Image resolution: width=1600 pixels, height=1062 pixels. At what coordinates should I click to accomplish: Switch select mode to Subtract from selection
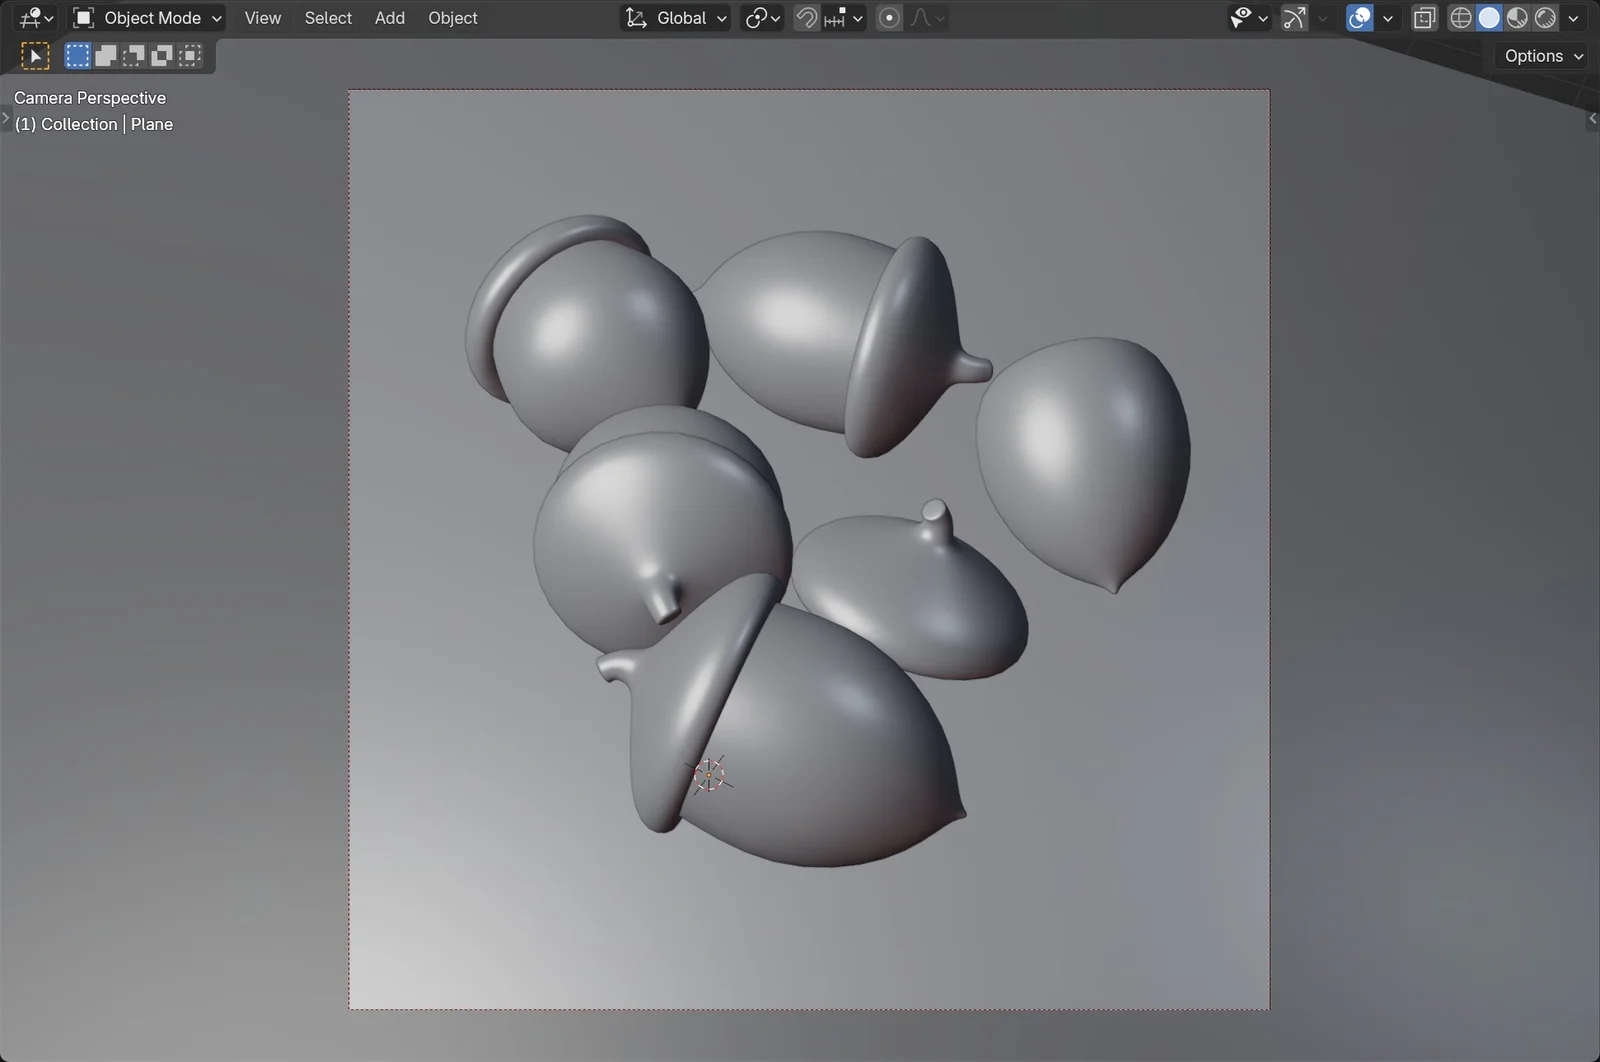pos(132,55)
